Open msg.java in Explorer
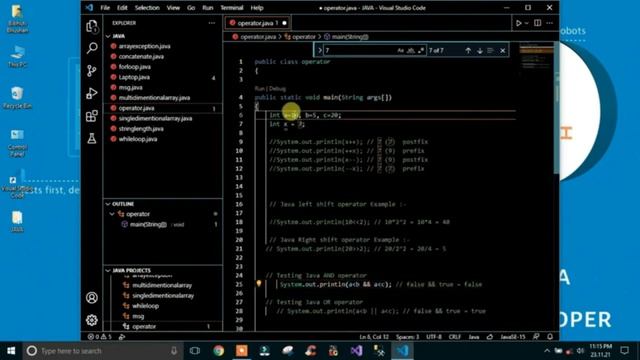The width and height of the screenshot is (640, 360). [x=131, y=87]
